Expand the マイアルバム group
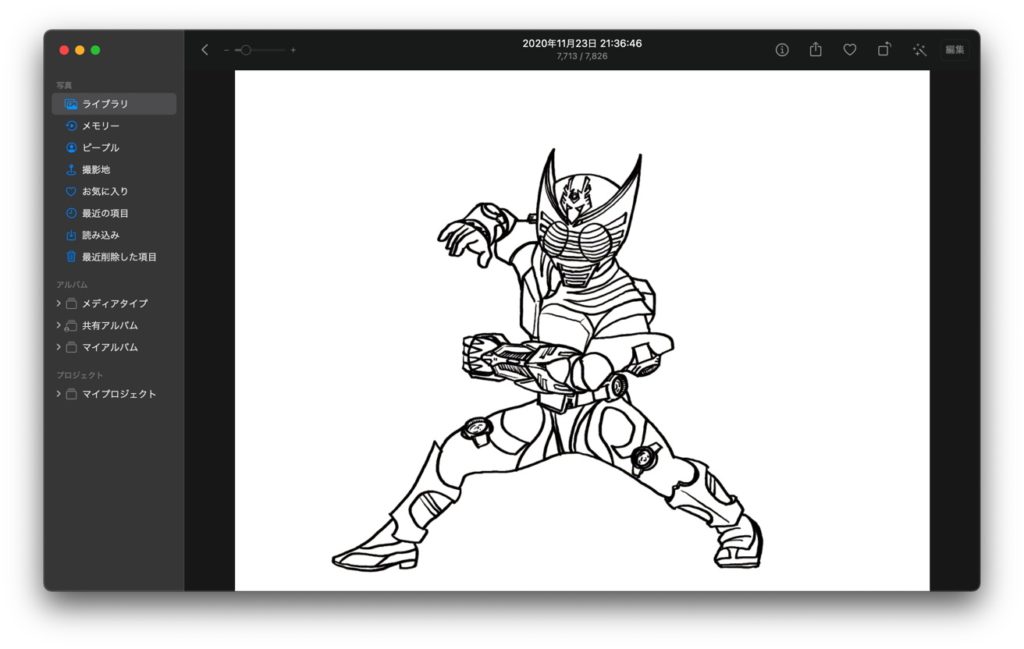The height and width of the screenshot is (649, 1024). (58, 347)
